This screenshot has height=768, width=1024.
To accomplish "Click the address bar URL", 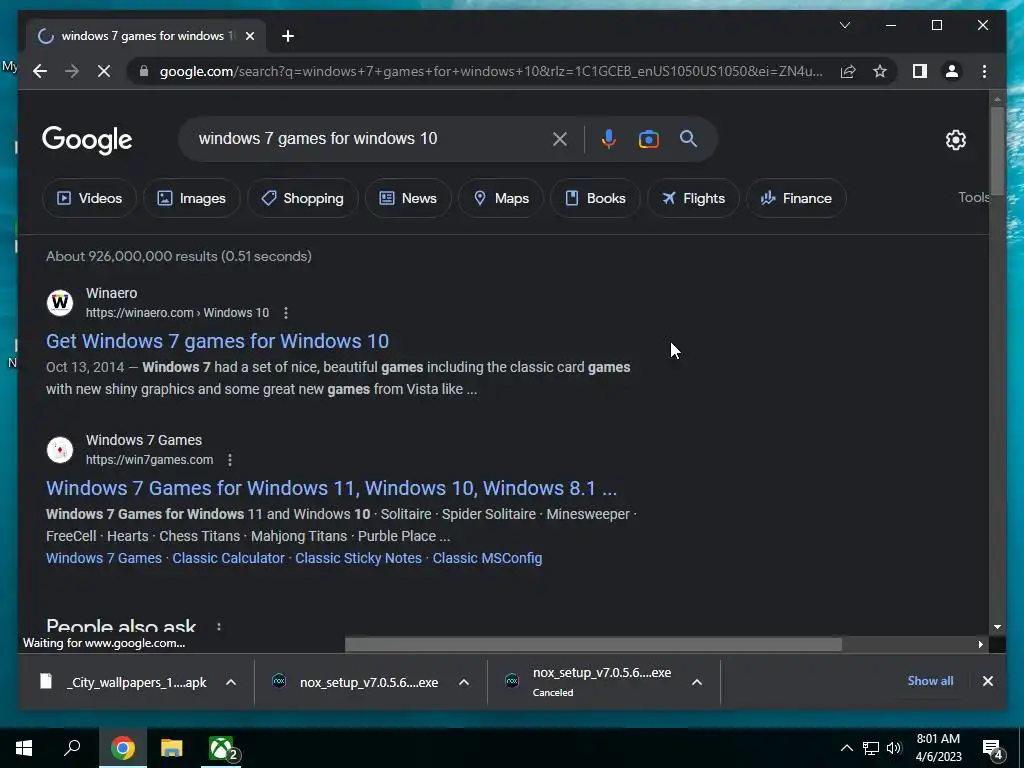I will tap(491, 71).
